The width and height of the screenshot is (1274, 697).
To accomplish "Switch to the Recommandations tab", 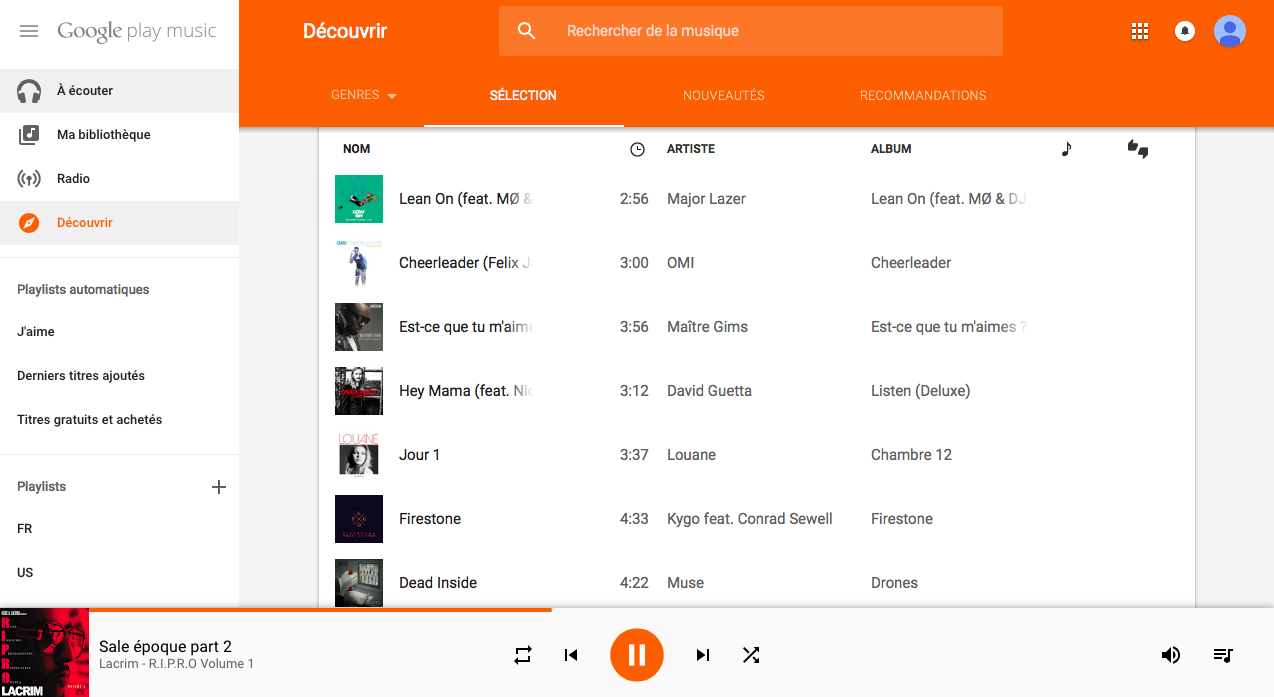I will point(923,96).
